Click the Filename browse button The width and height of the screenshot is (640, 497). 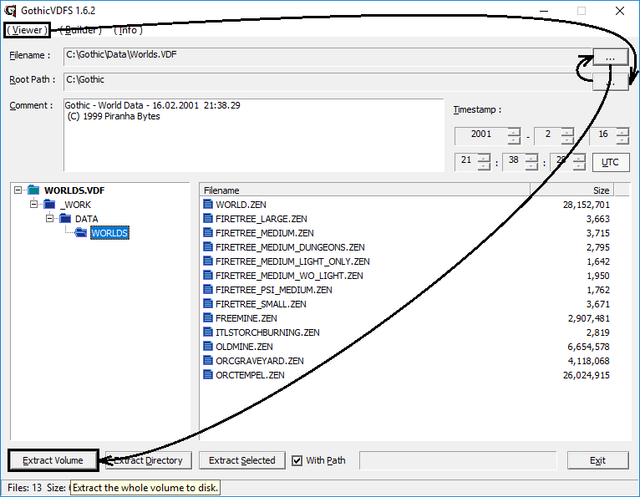point(610,57)
